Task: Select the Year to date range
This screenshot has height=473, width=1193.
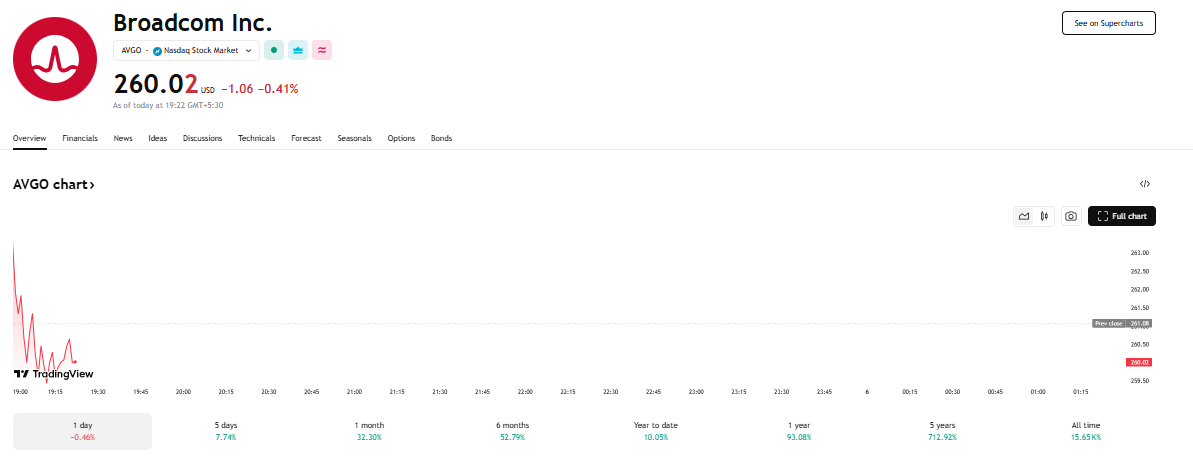Action: pos(655,431)
